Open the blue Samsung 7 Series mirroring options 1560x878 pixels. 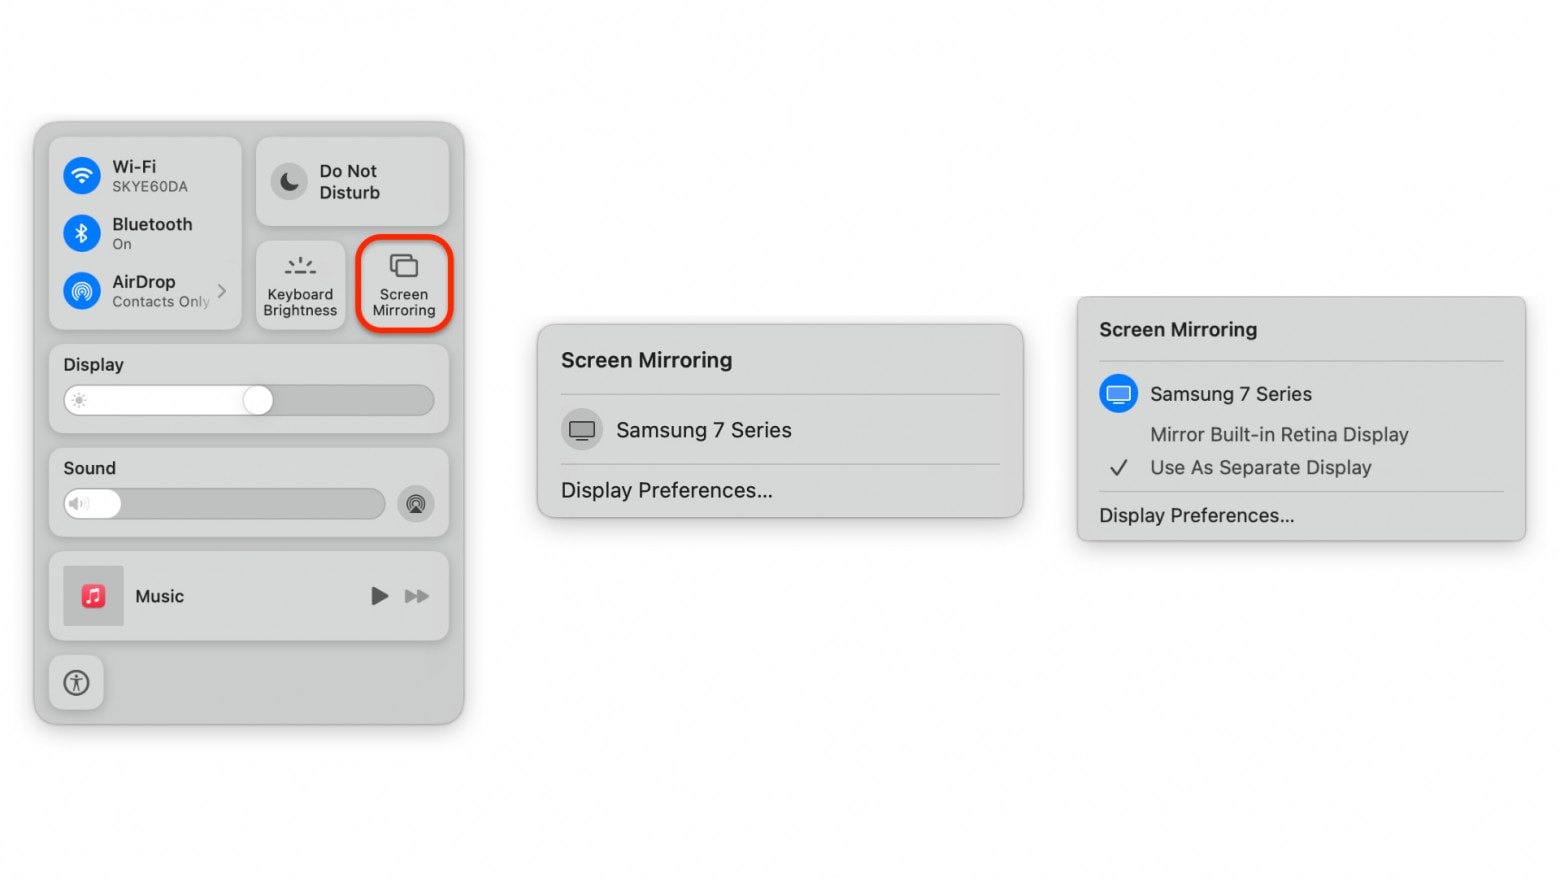(1118, 393)
